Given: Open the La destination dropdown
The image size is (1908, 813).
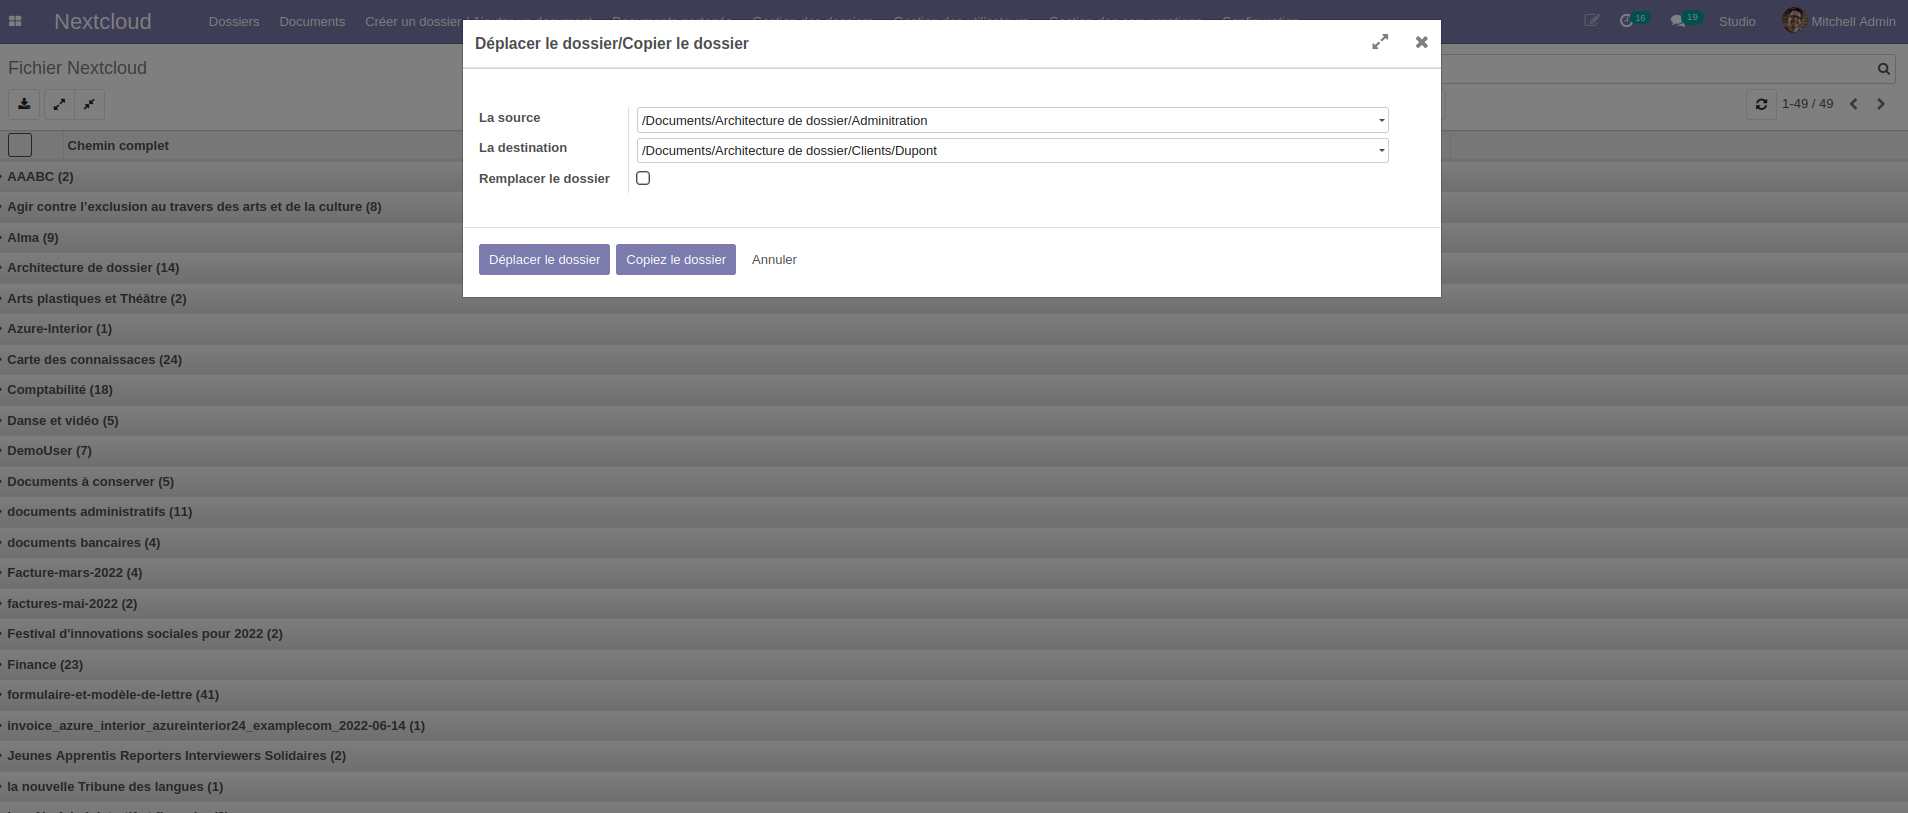Looking at the screenshot, I should click(1012, 150).
